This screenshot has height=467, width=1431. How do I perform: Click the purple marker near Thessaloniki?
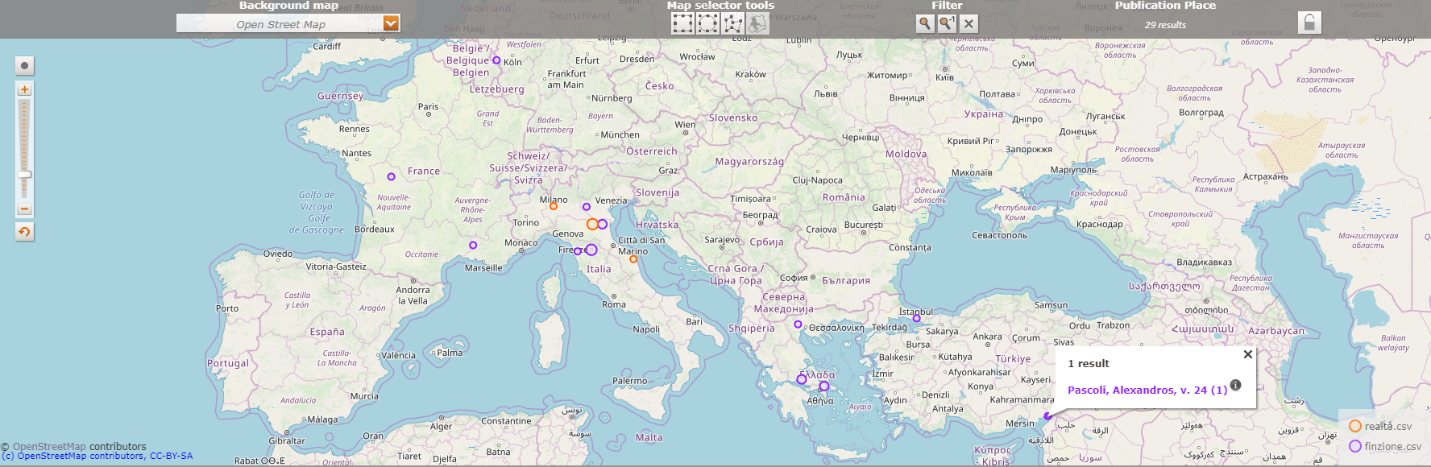(x=798, y=323)
